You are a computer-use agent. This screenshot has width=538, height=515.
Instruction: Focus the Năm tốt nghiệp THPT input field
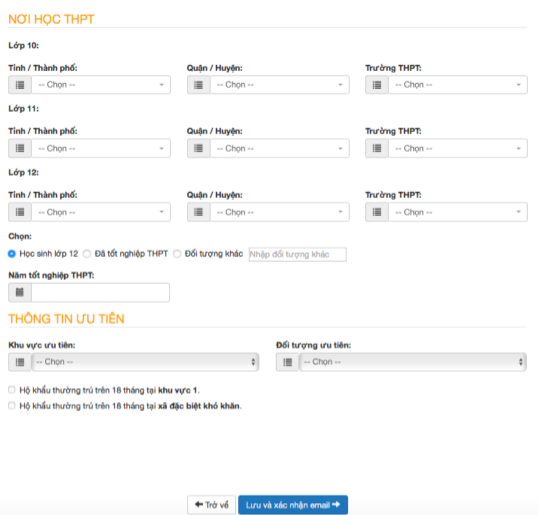pyautogui.click(x=100, y=292)
